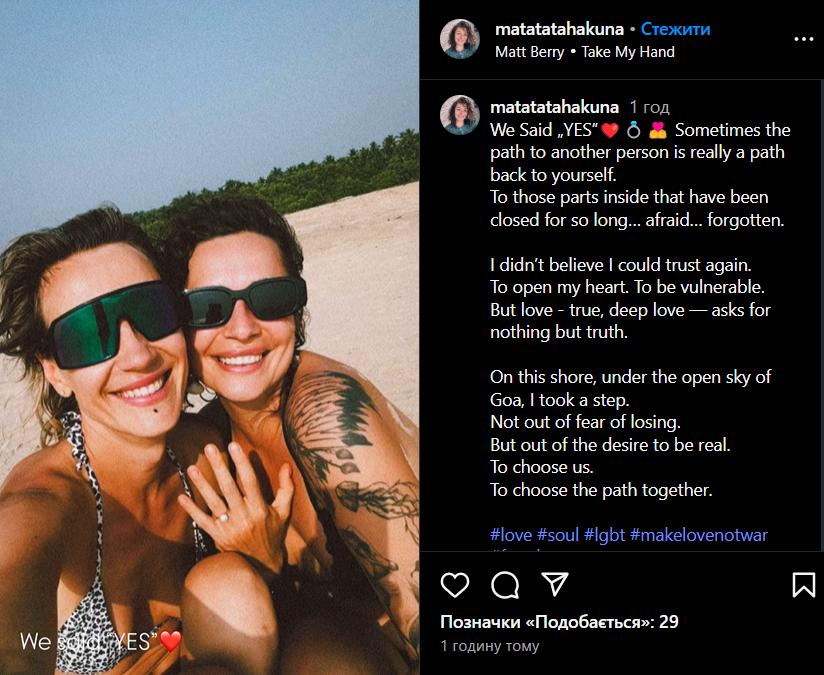Click the beach selfie photo
The width and height of the screenshot is (824, 675).
coord(209,338)
